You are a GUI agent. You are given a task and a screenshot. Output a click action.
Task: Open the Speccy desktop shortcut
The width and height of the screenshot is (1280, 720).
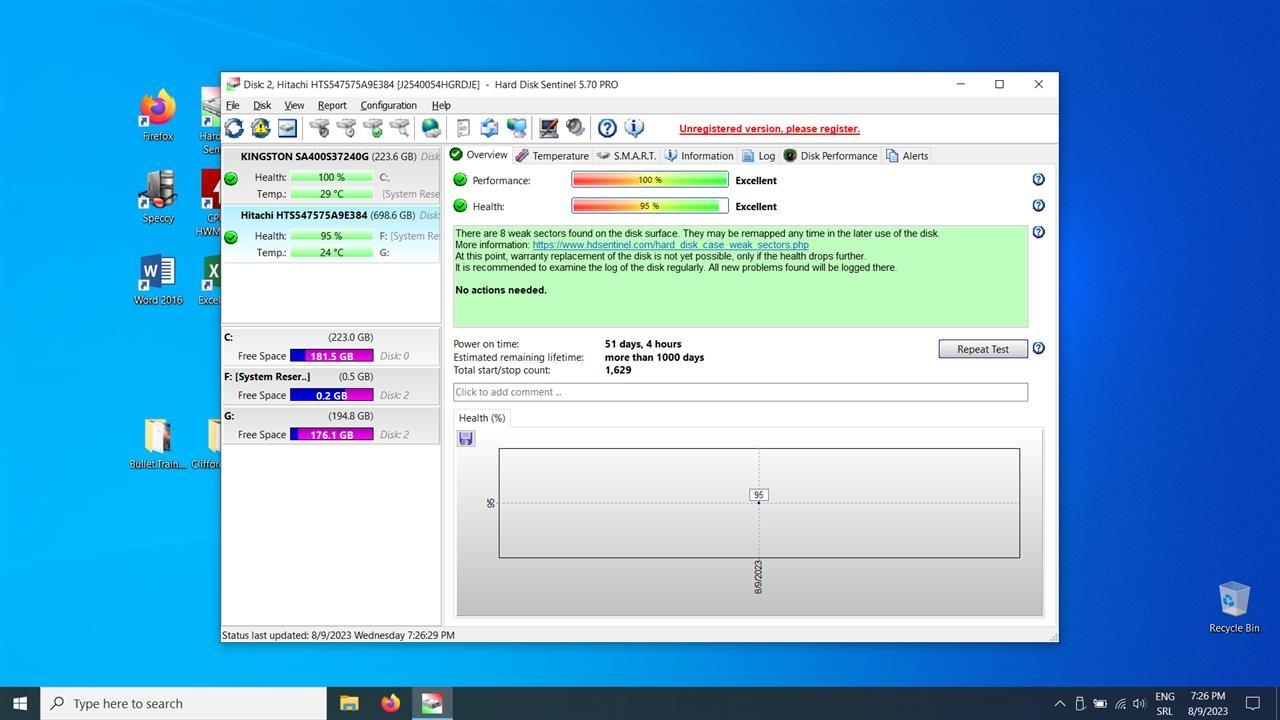click(158, 196)
